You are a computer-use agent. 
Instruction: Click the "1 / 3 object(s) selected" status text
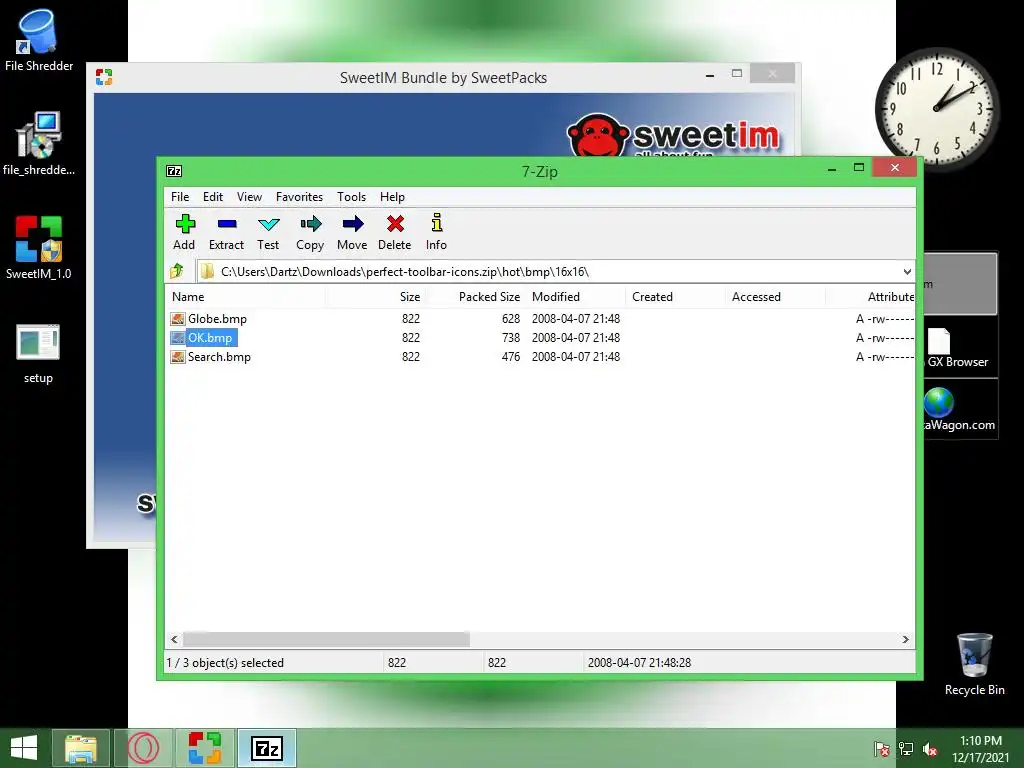(225, 662)
